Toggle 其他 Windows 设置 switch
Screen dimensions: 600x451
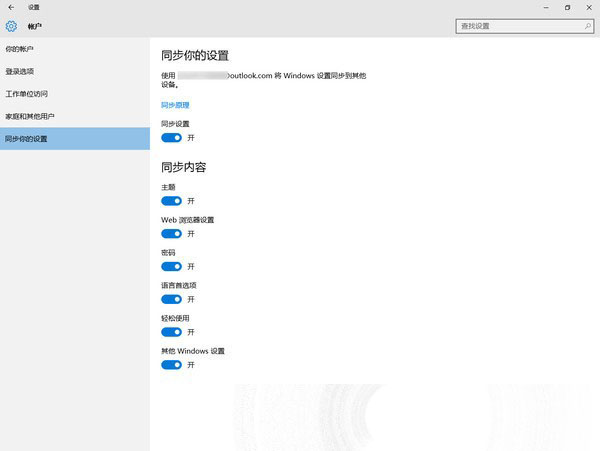(171, 365)
